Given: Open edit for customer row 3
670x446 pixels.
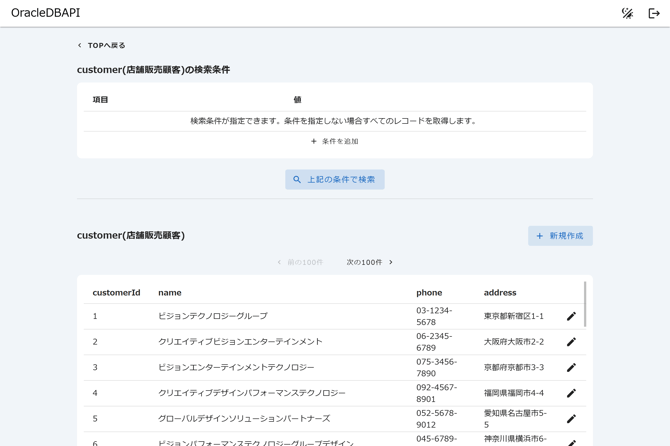Looking at the screenshot, I should pyautogui.click(x=571, y=367).
